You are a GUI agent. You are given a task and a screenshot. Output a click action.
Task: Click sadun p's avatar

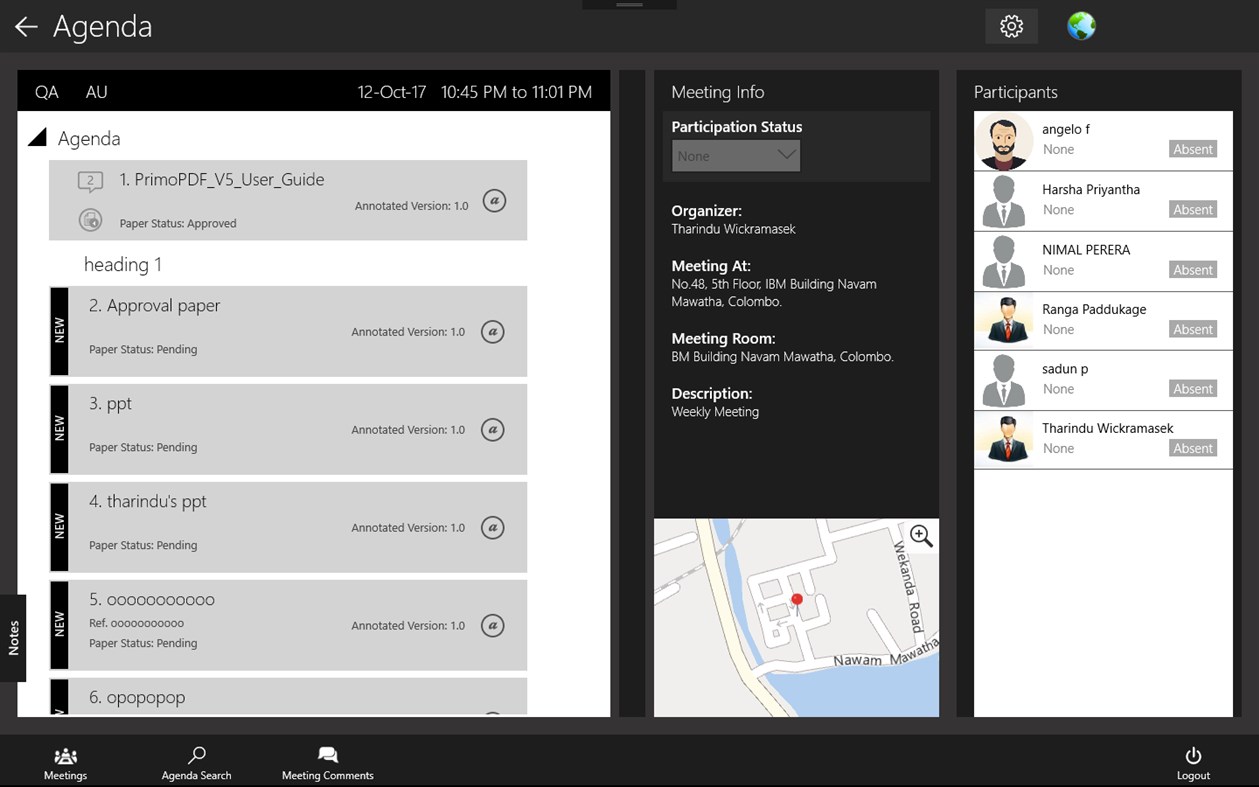[1004, 380]
